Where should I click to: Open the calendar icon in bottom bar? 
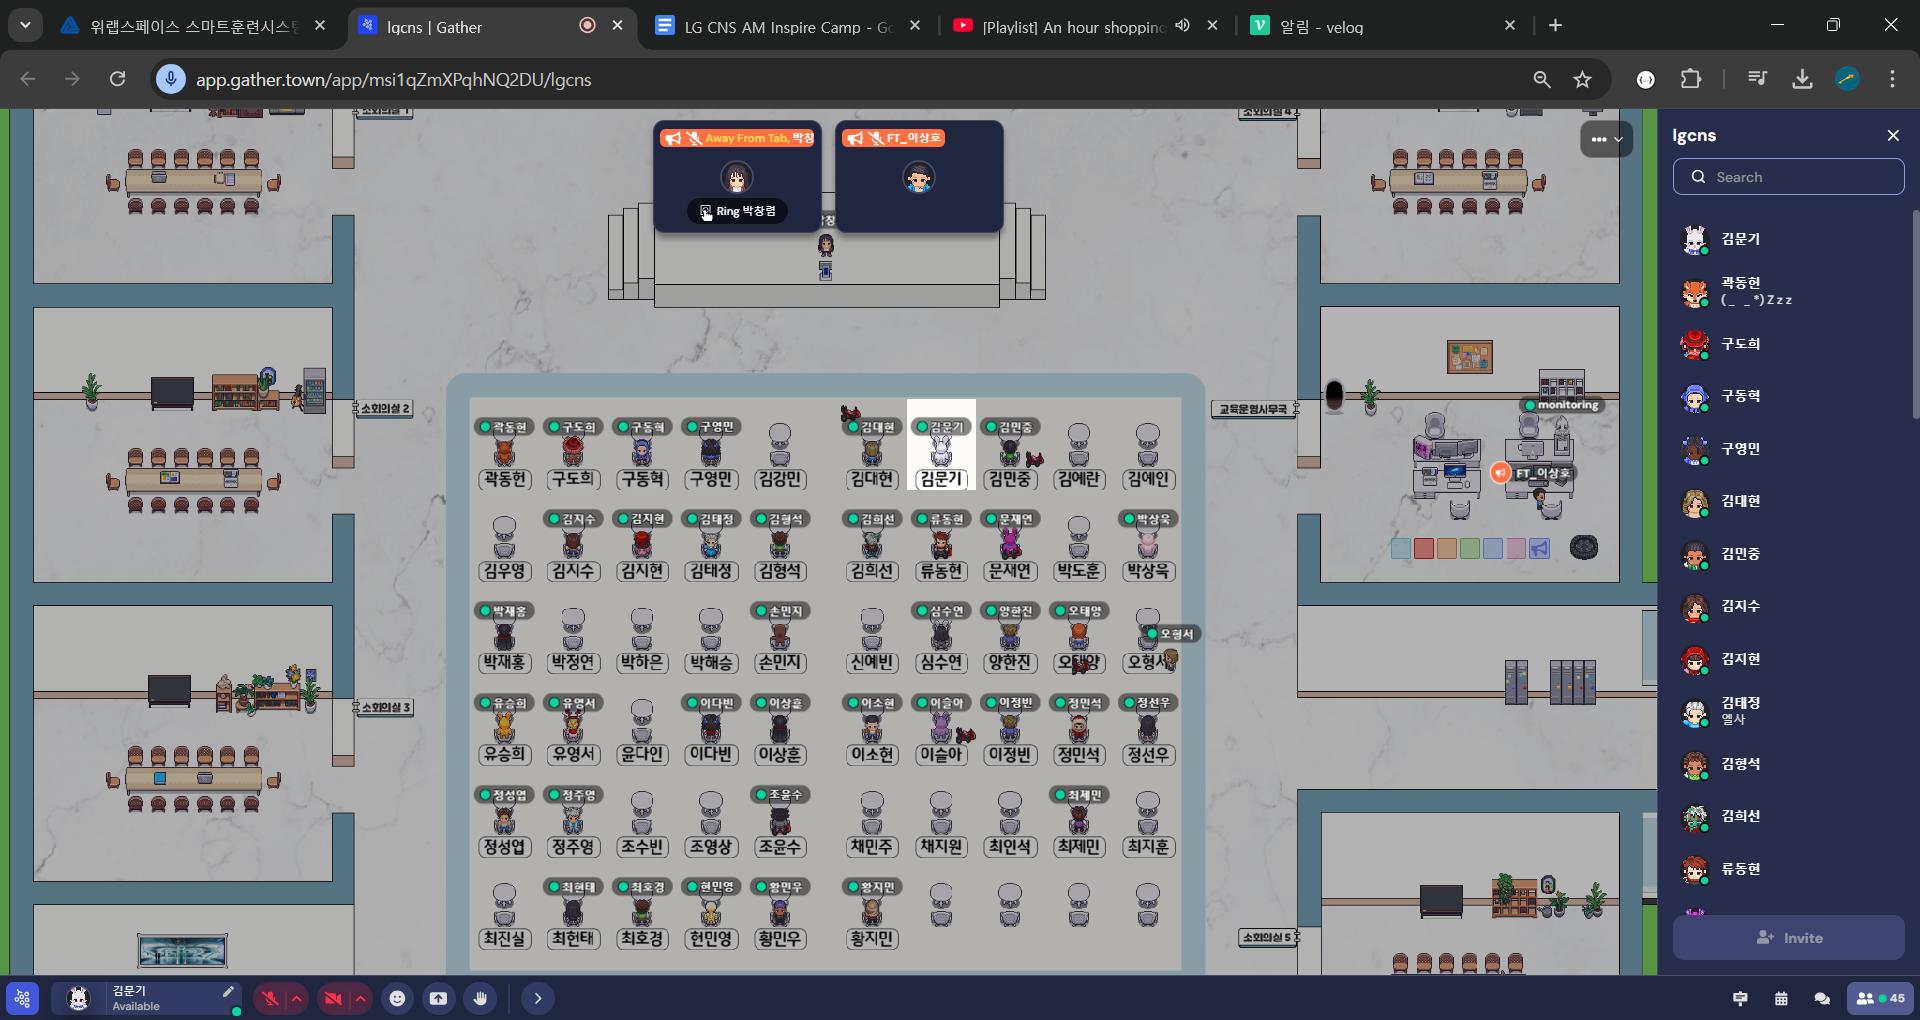tap(1781, 998)
